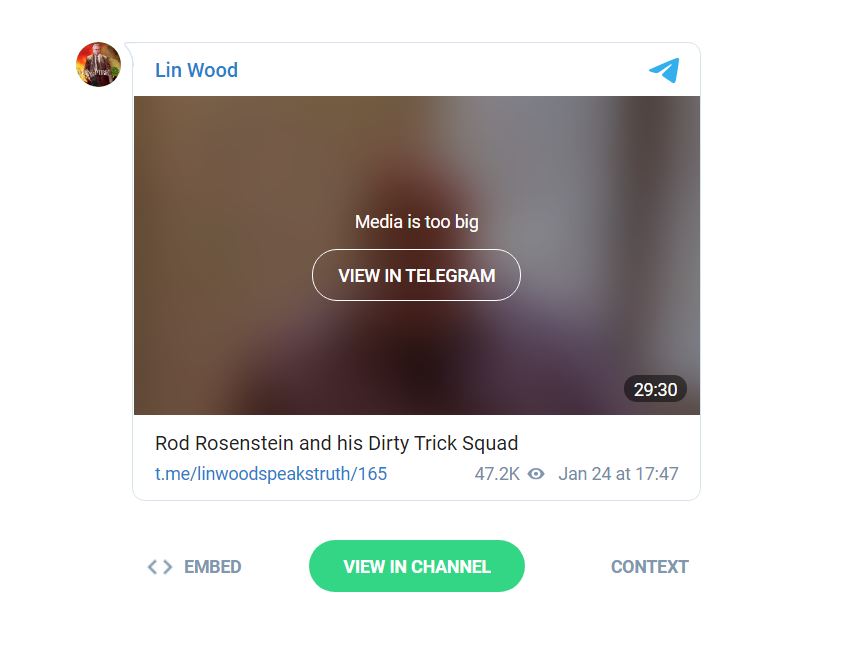Open the Lin Wood channel name link

pos(196,70)
